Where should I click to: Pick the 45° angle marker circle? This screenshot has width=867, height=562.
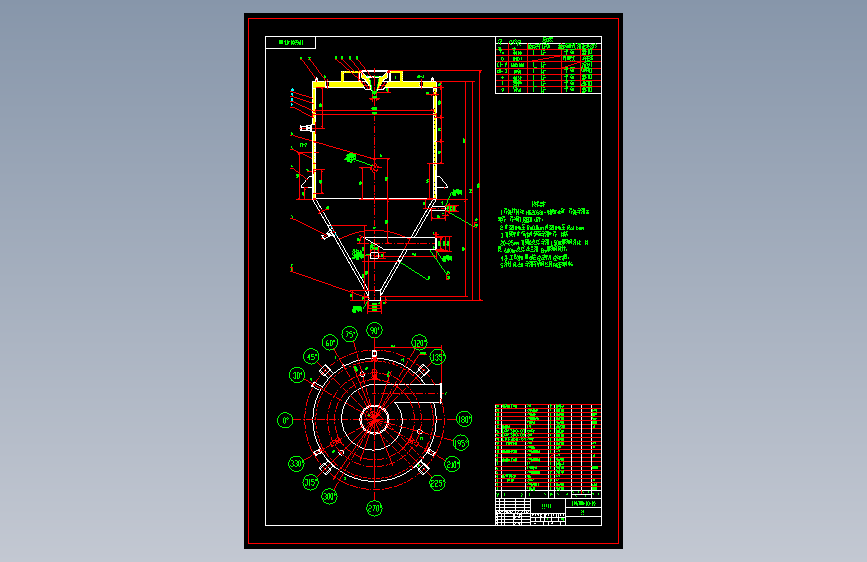311,357
